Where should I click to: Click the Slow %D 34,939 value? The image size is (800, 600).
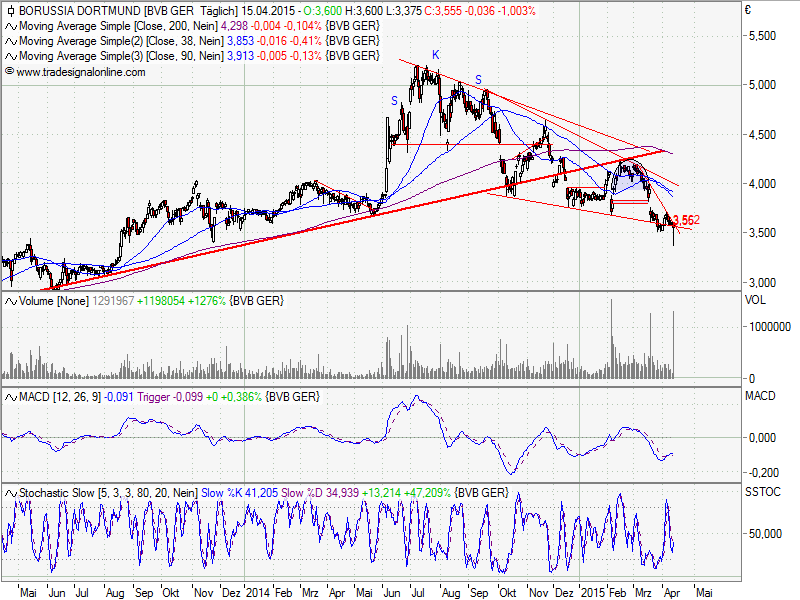(319, 493)
